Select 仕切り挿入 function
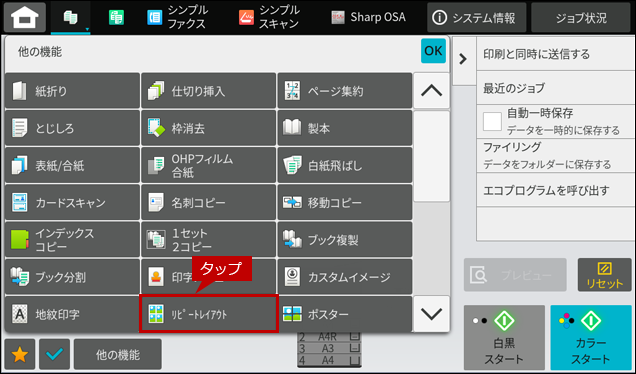This screenshot has width=636, height=374. click(x=208, y=90)
